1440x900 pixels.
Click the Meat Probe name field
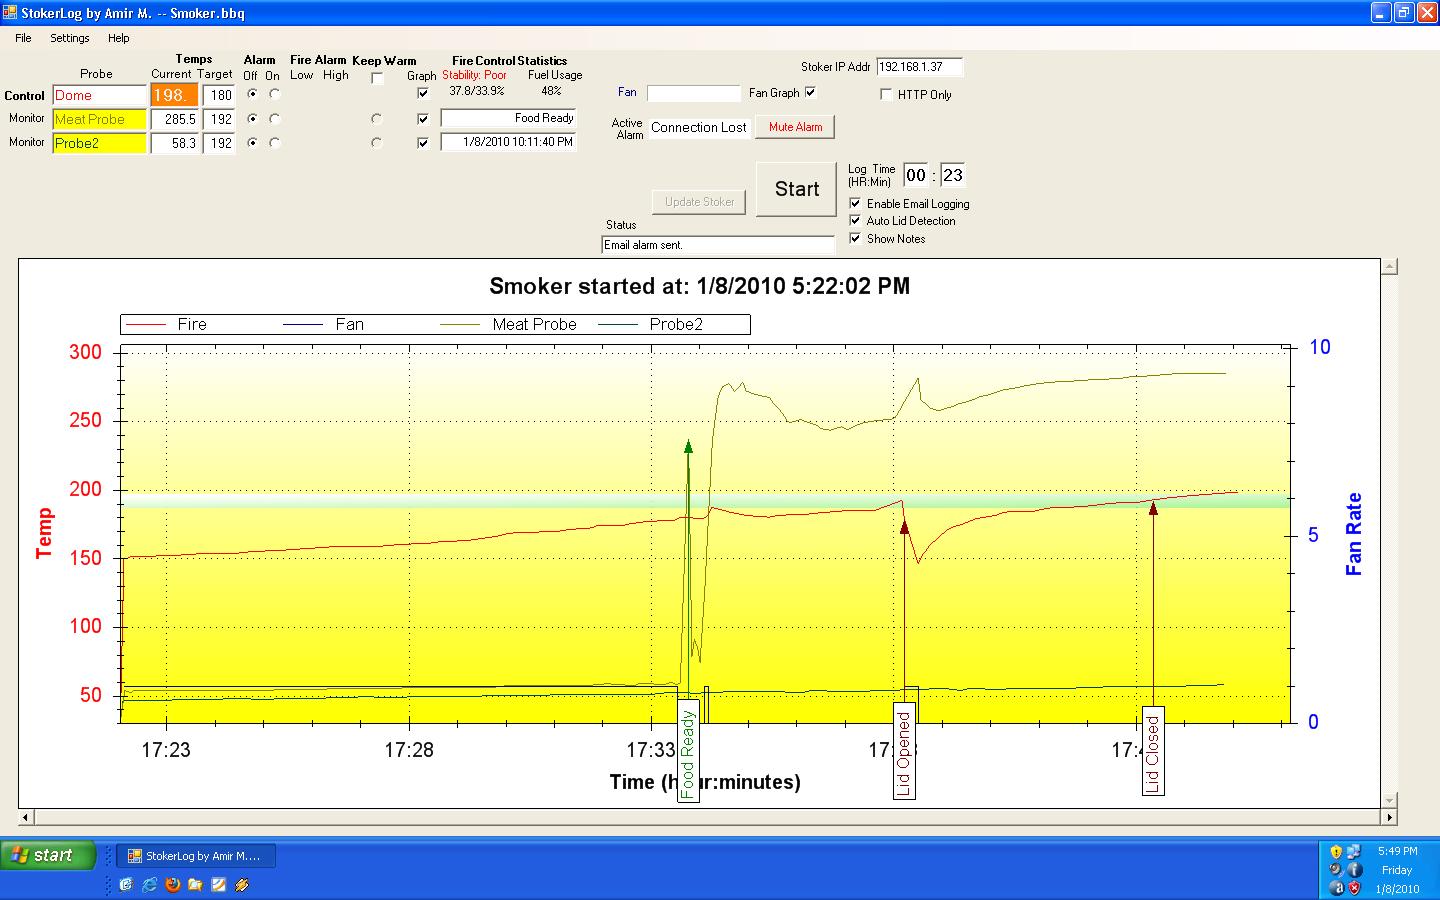[x=99, y=119]
